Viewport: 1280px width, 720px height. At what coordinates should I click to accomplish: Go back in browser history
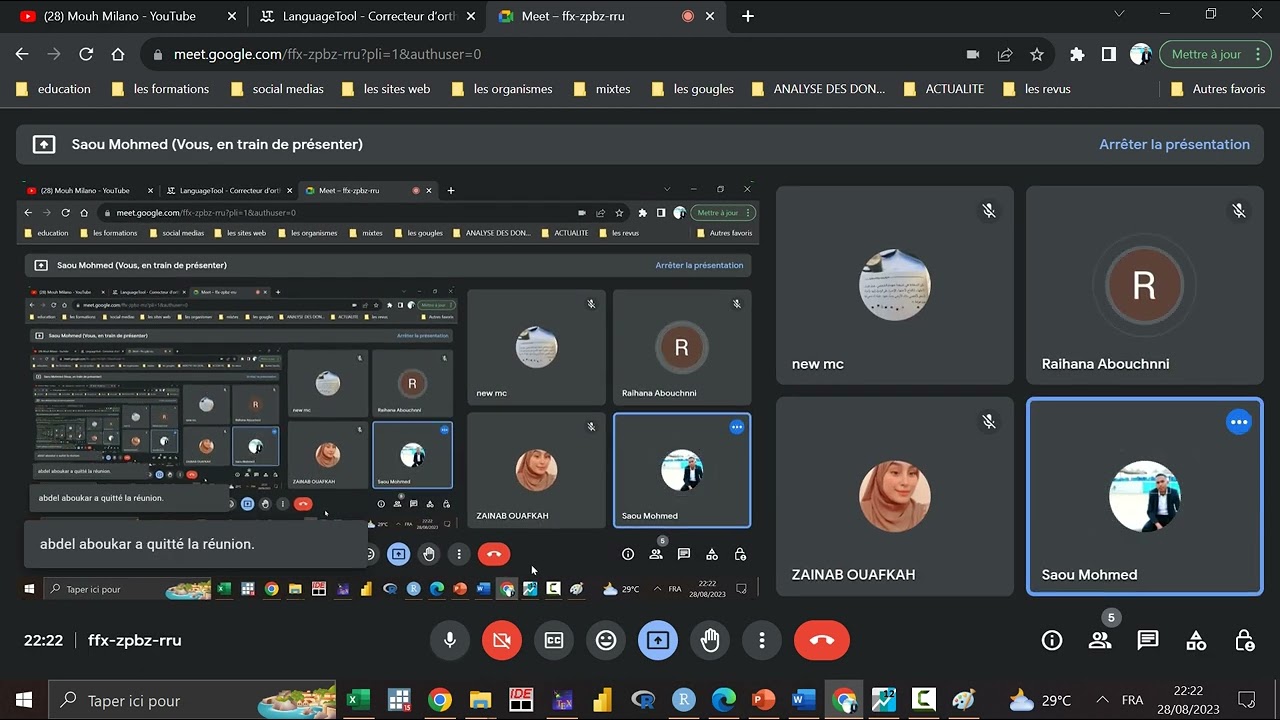coord(22,54)
